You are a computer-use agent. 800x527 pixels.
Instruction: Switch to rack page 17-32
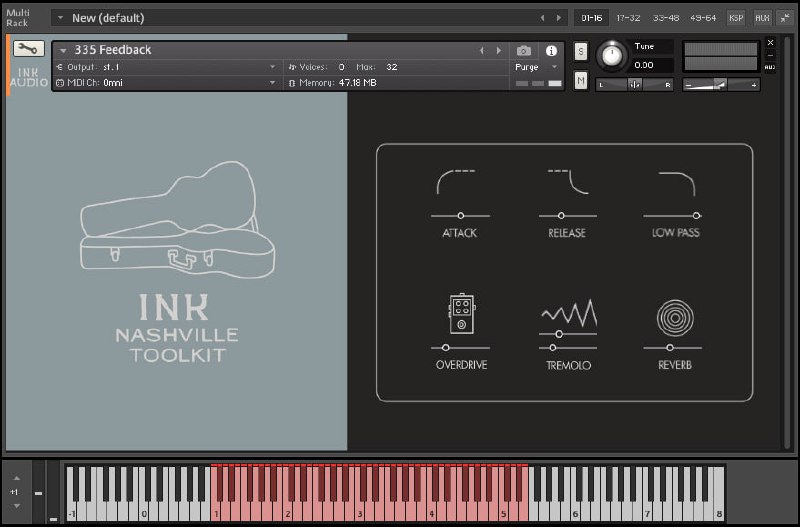pos(628,17)
